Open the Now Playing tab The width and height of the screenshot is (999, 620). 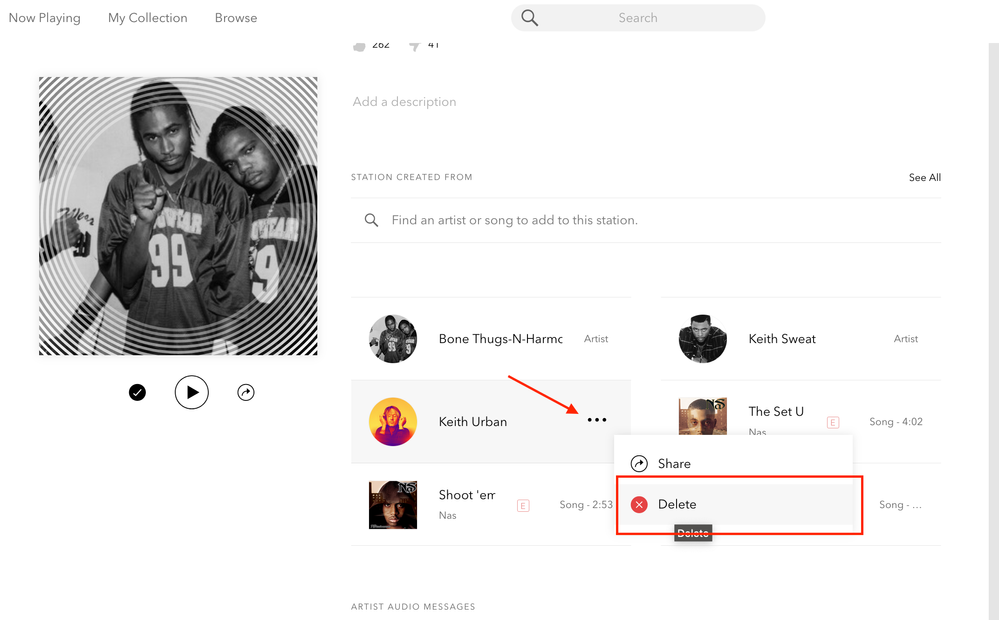45,18
